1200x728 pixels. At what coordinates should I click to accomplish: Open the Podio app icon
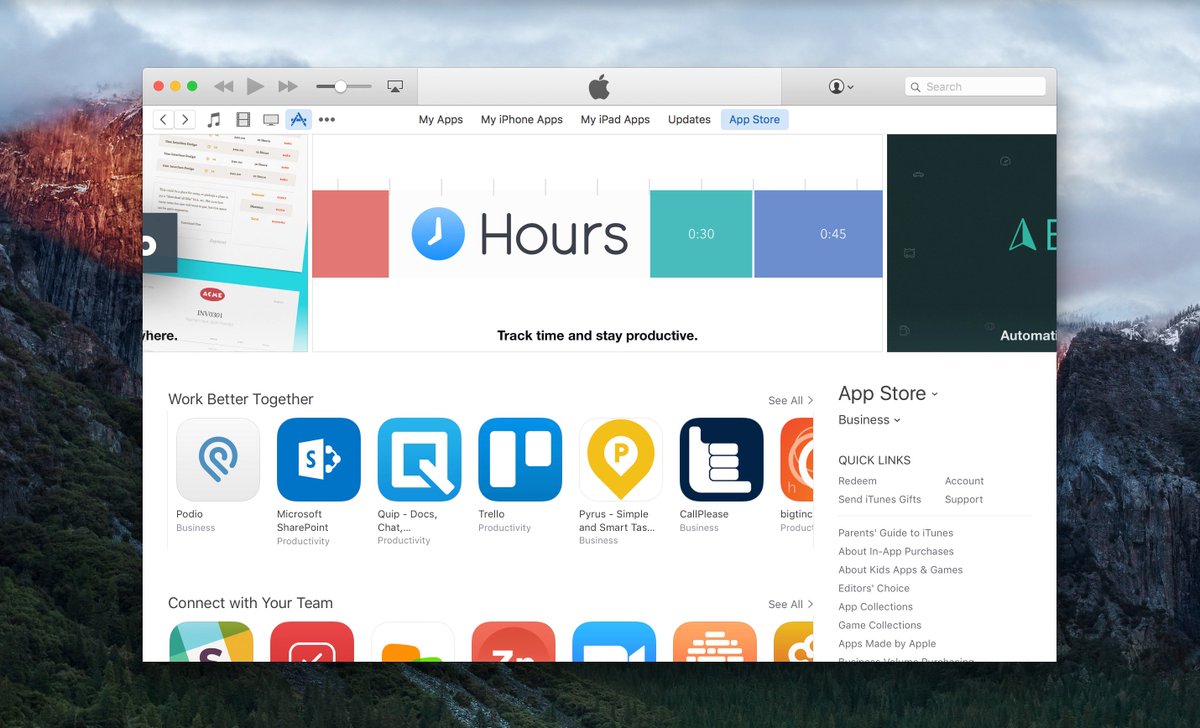[218, 460]
